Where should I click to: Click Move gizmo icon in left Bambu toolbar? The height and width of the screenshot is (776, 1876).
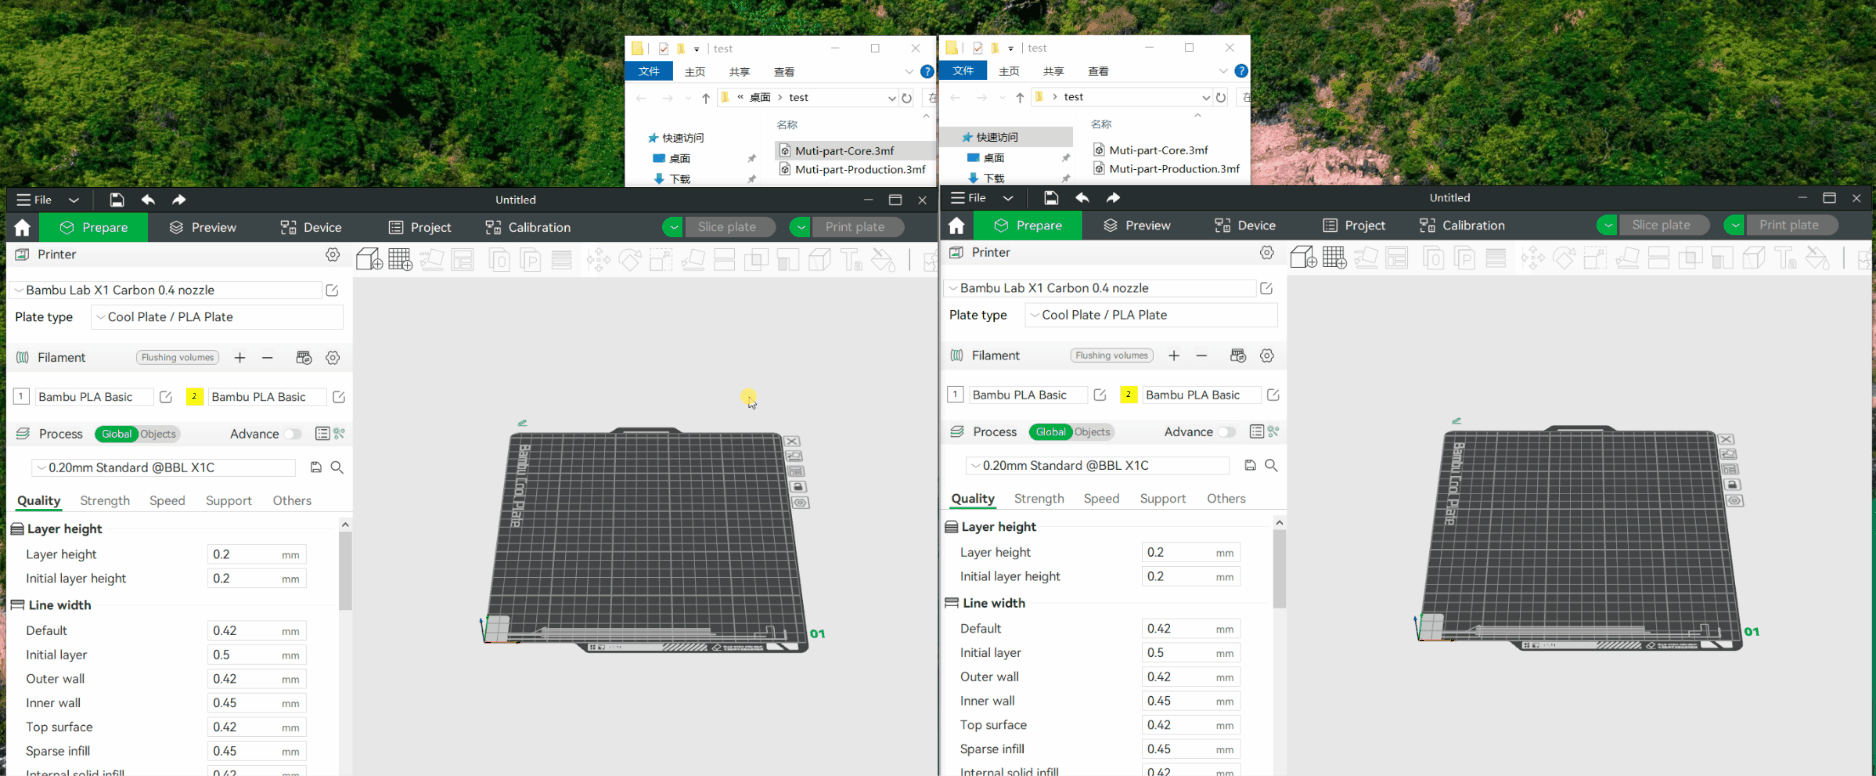(599, 260)
